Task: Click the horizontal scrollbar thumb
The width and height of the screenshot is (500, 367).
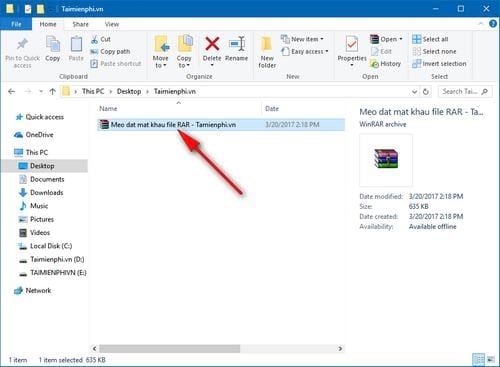Action: pos(169,349)
